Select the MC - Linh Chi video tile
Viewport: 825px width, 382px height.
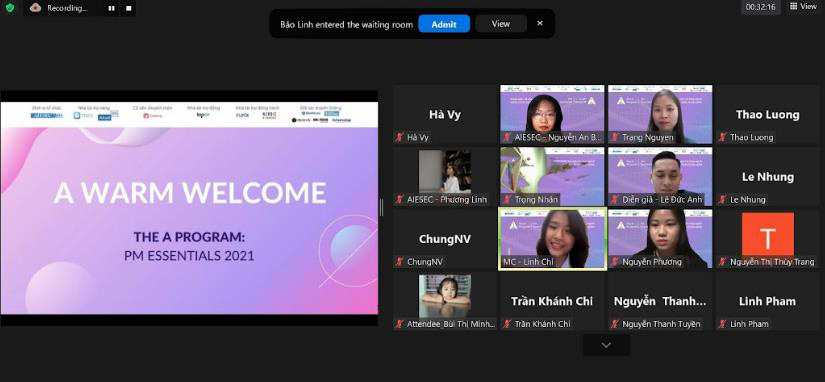[x=552, y=238]
